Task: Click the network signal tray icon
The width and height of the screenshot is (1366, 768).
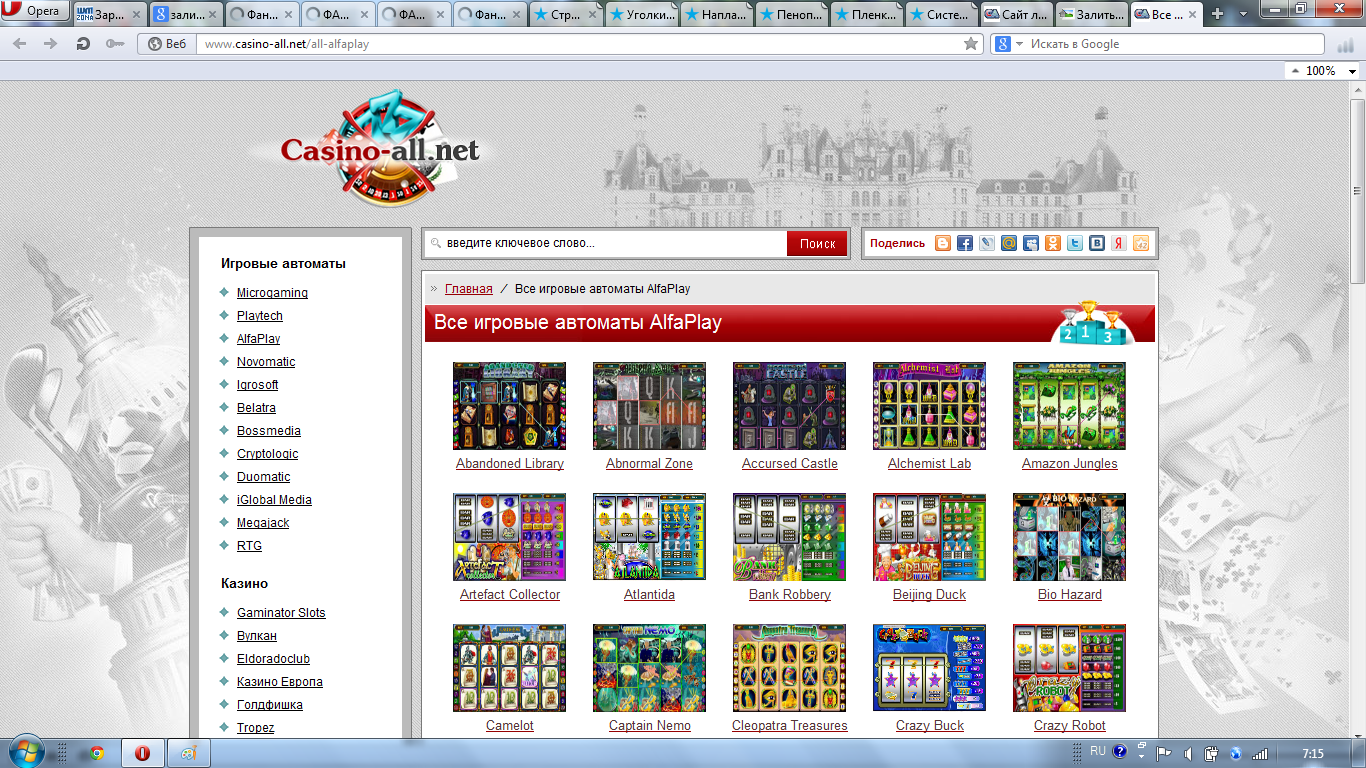Action: (x=1260, y=753)
